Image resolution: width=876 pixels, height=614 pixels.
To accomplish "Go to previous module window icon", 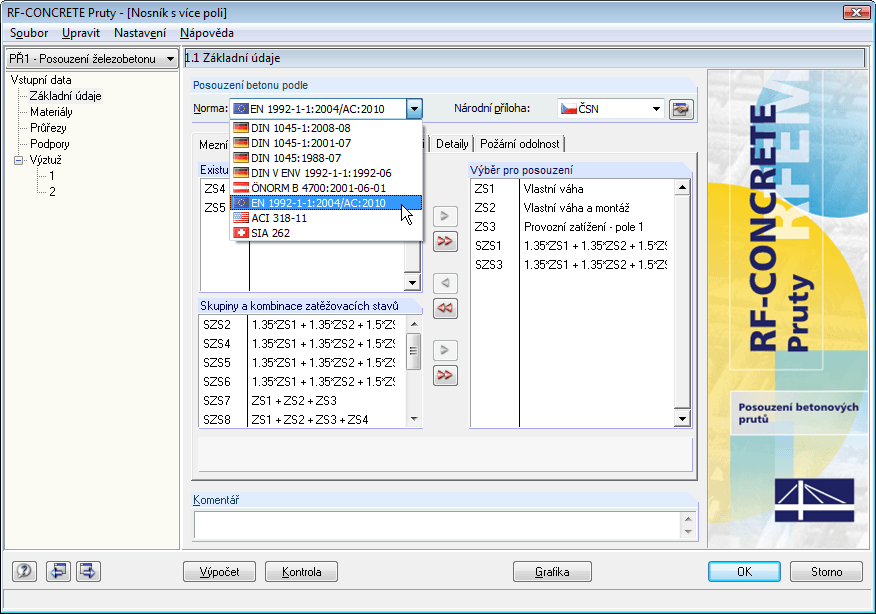I will 58,571.
